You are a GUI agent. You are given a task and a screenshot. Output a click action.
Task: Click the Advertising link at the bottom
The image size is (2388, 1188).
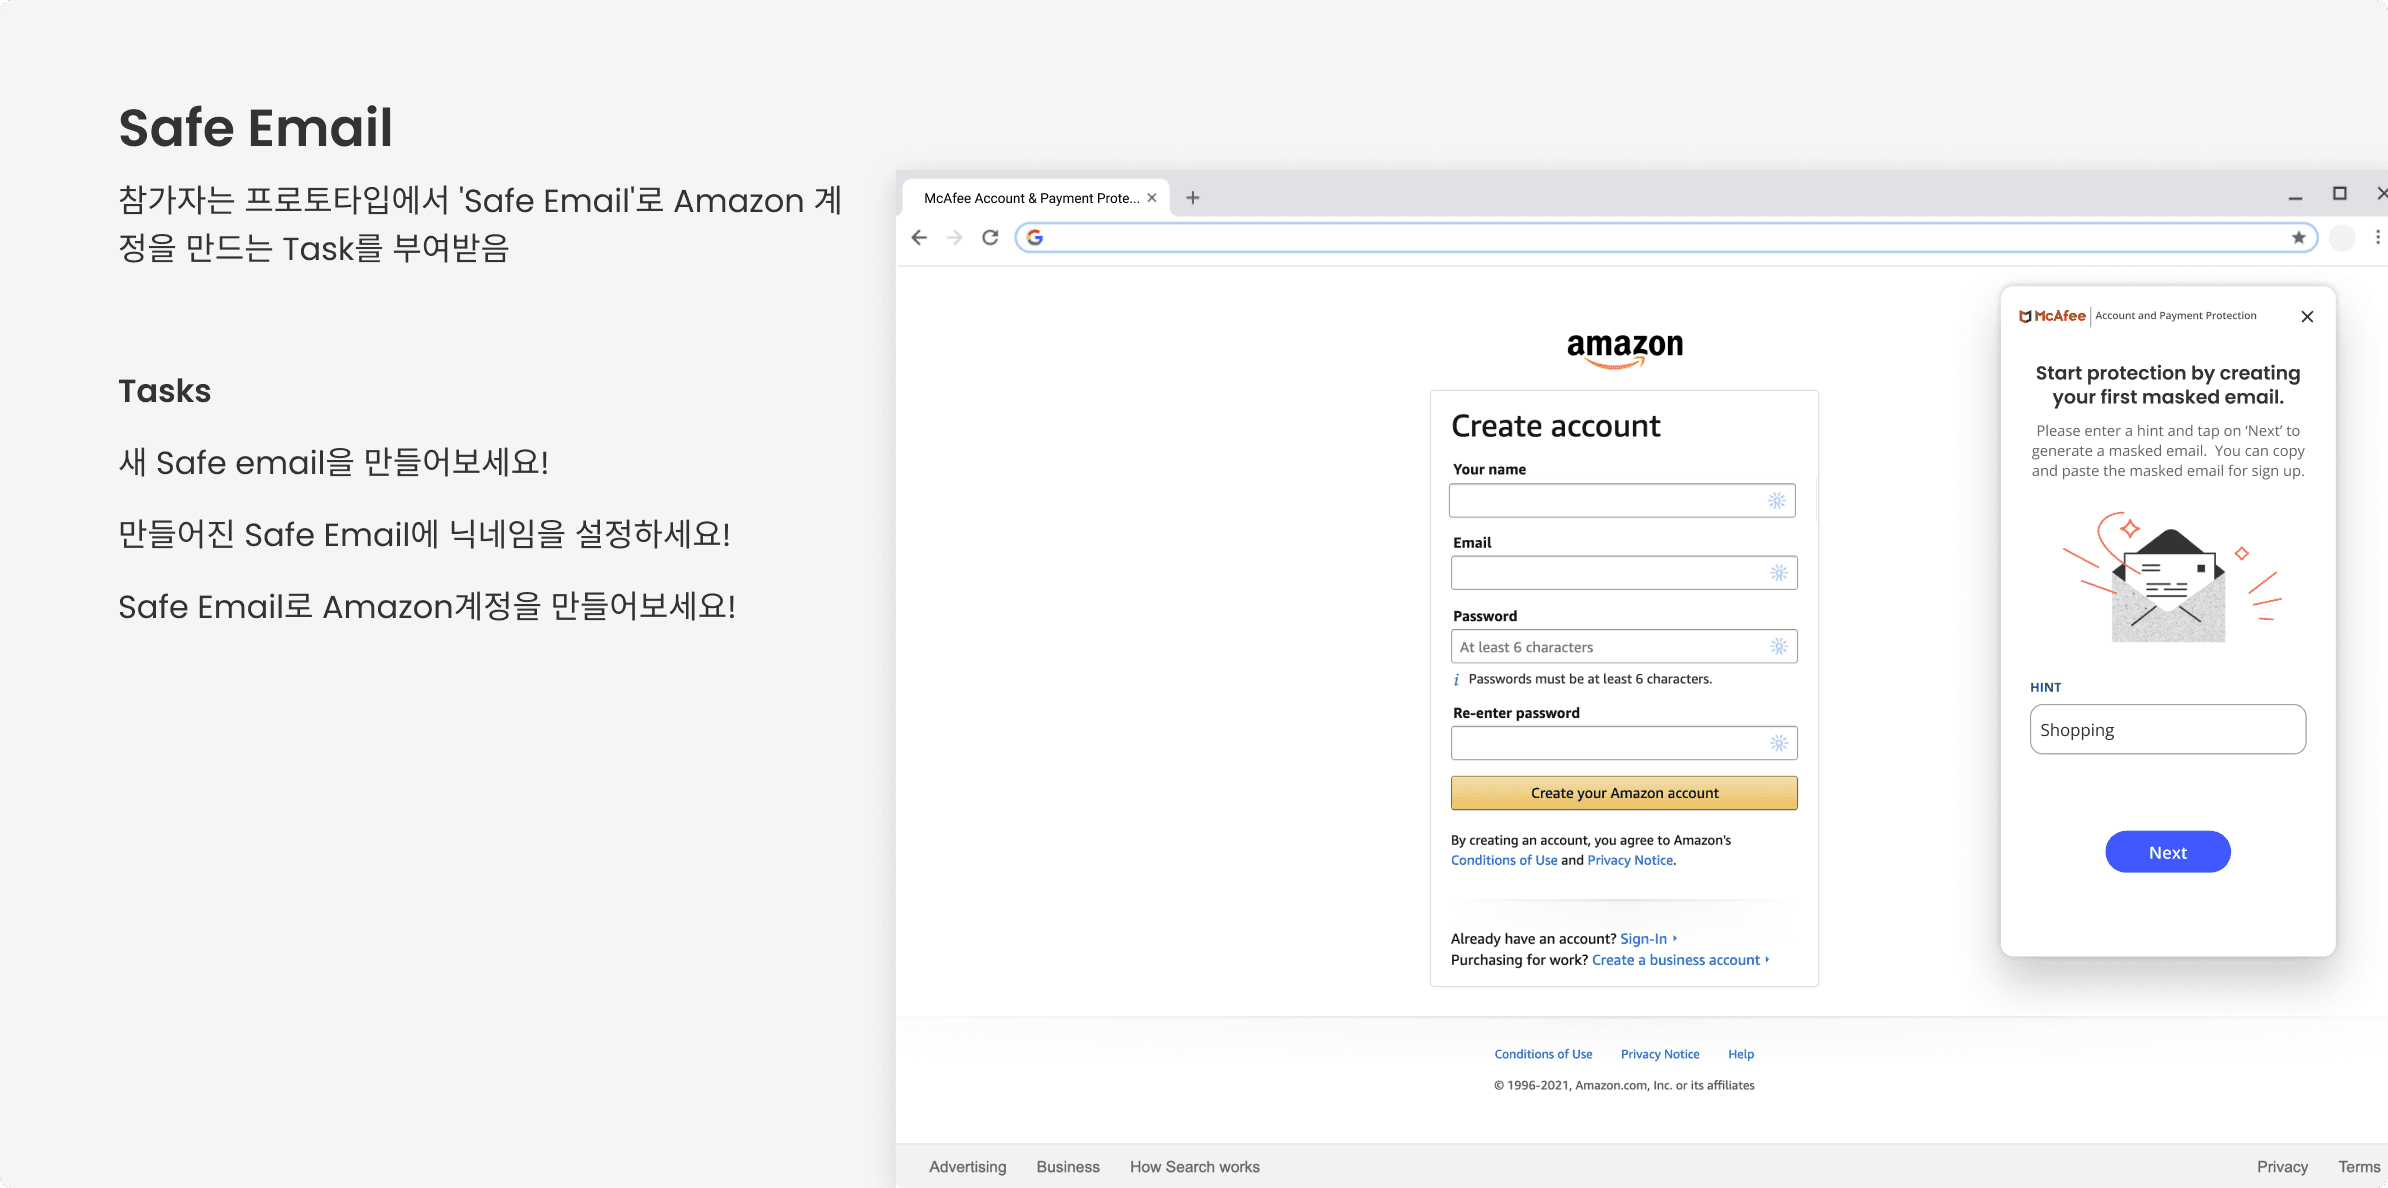(x=968, y=1167)
